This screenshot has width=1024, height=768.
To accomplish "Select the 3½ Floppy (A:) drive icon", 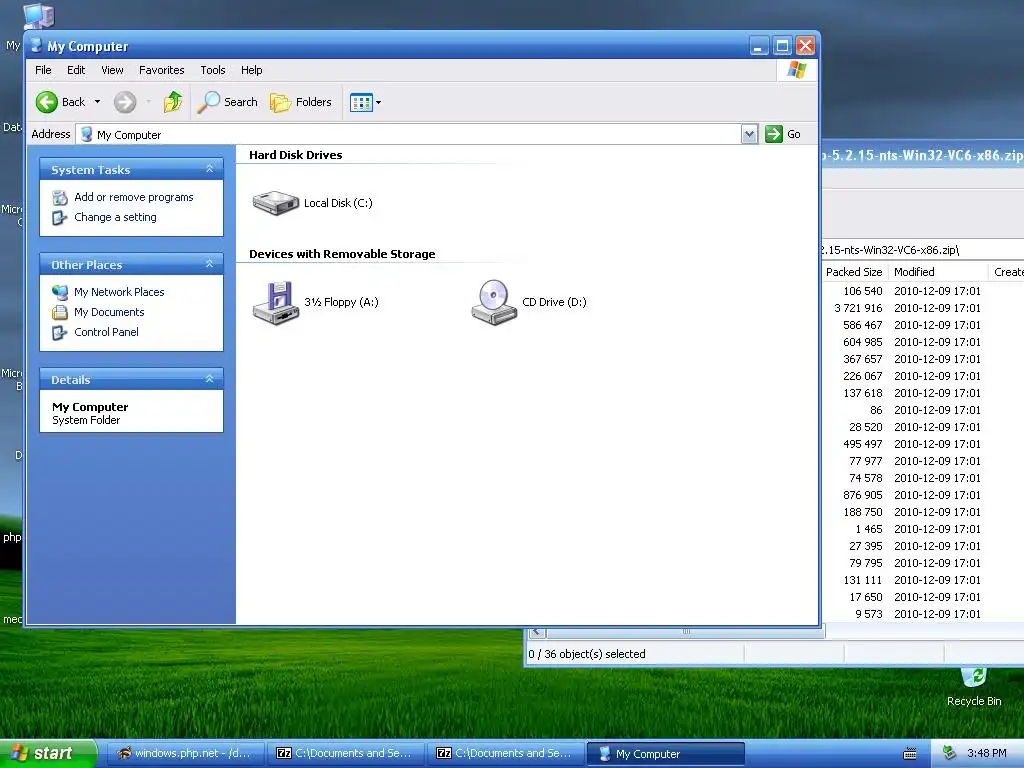I will pos(276,302).
